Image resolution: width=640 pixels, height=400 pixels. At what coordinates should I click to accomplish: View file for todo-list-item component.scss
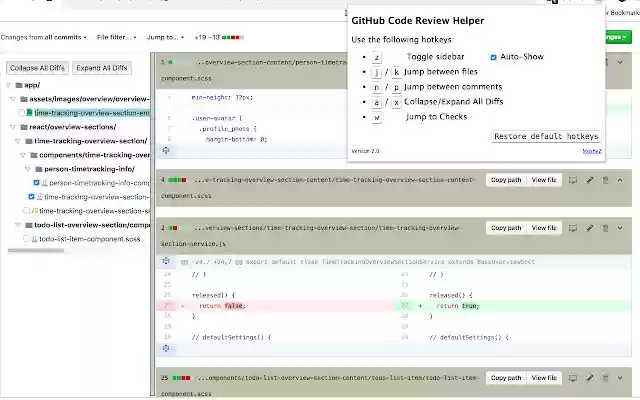[544, 378]
